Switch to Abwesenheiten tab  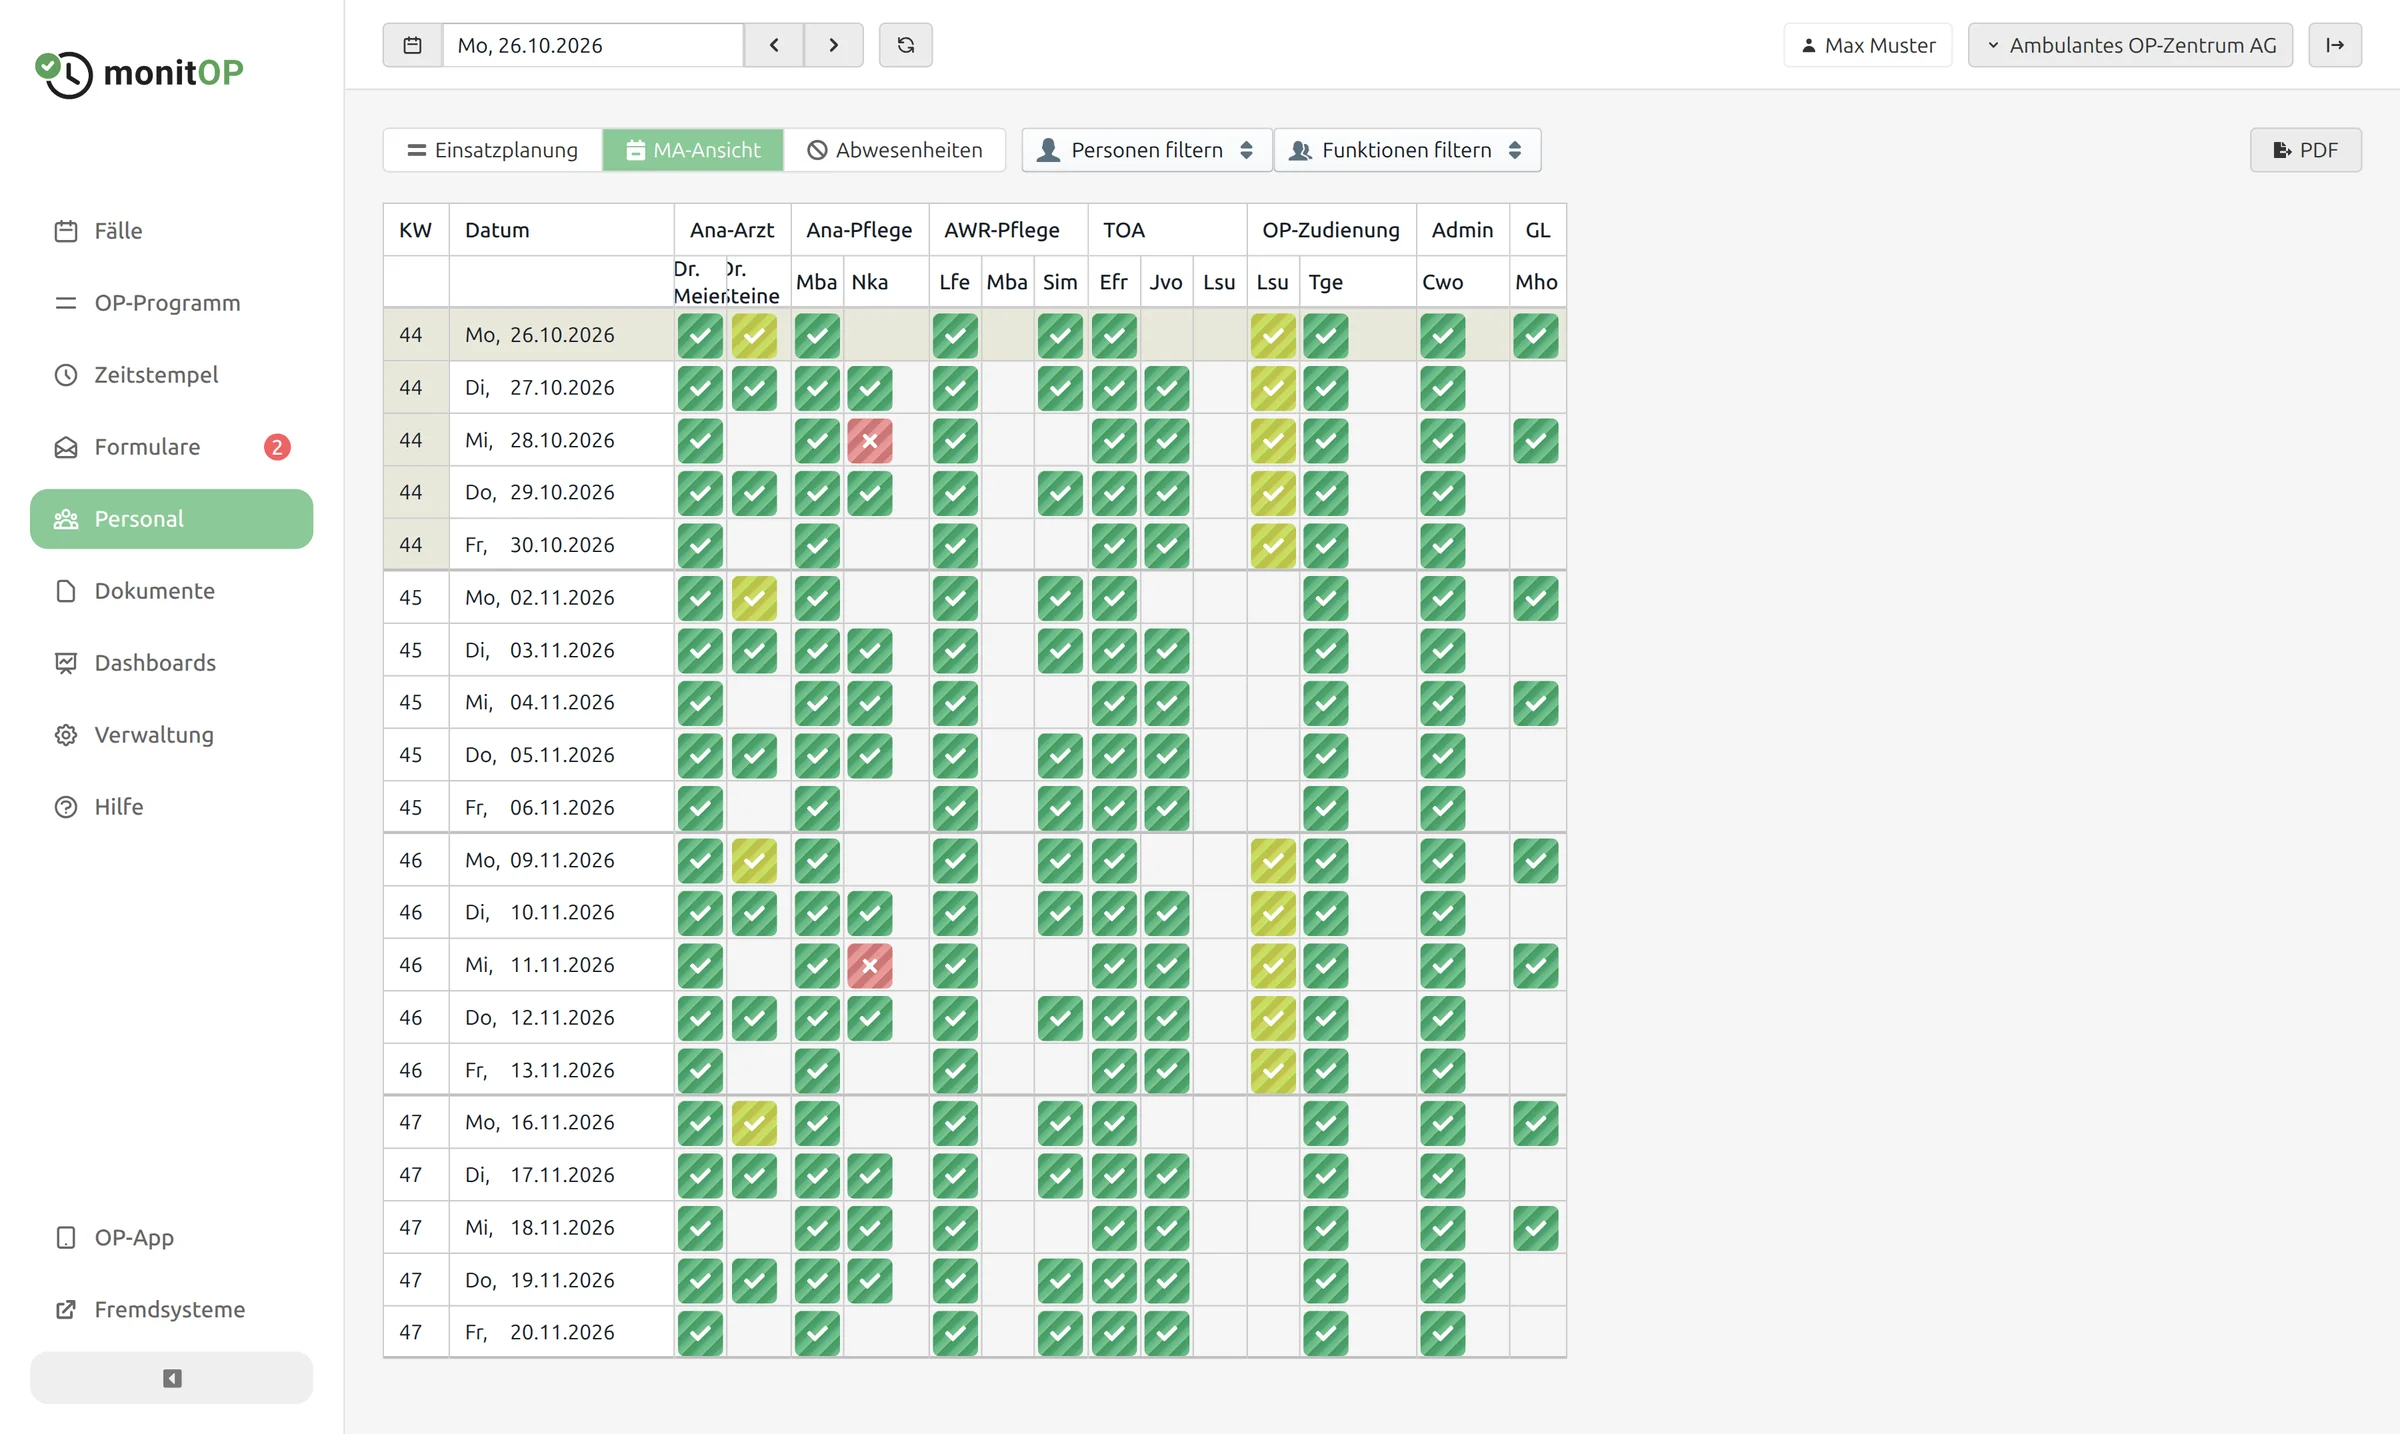coord(895,150)
